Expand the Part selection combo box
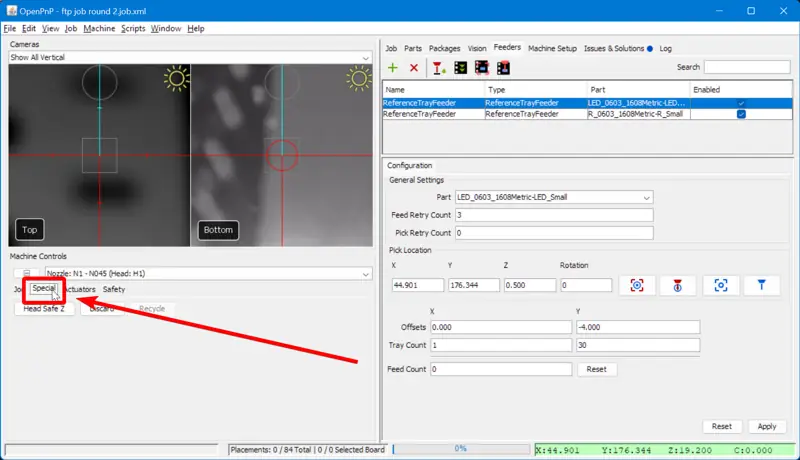Screen dimensions: 800x460 point(553,197)
